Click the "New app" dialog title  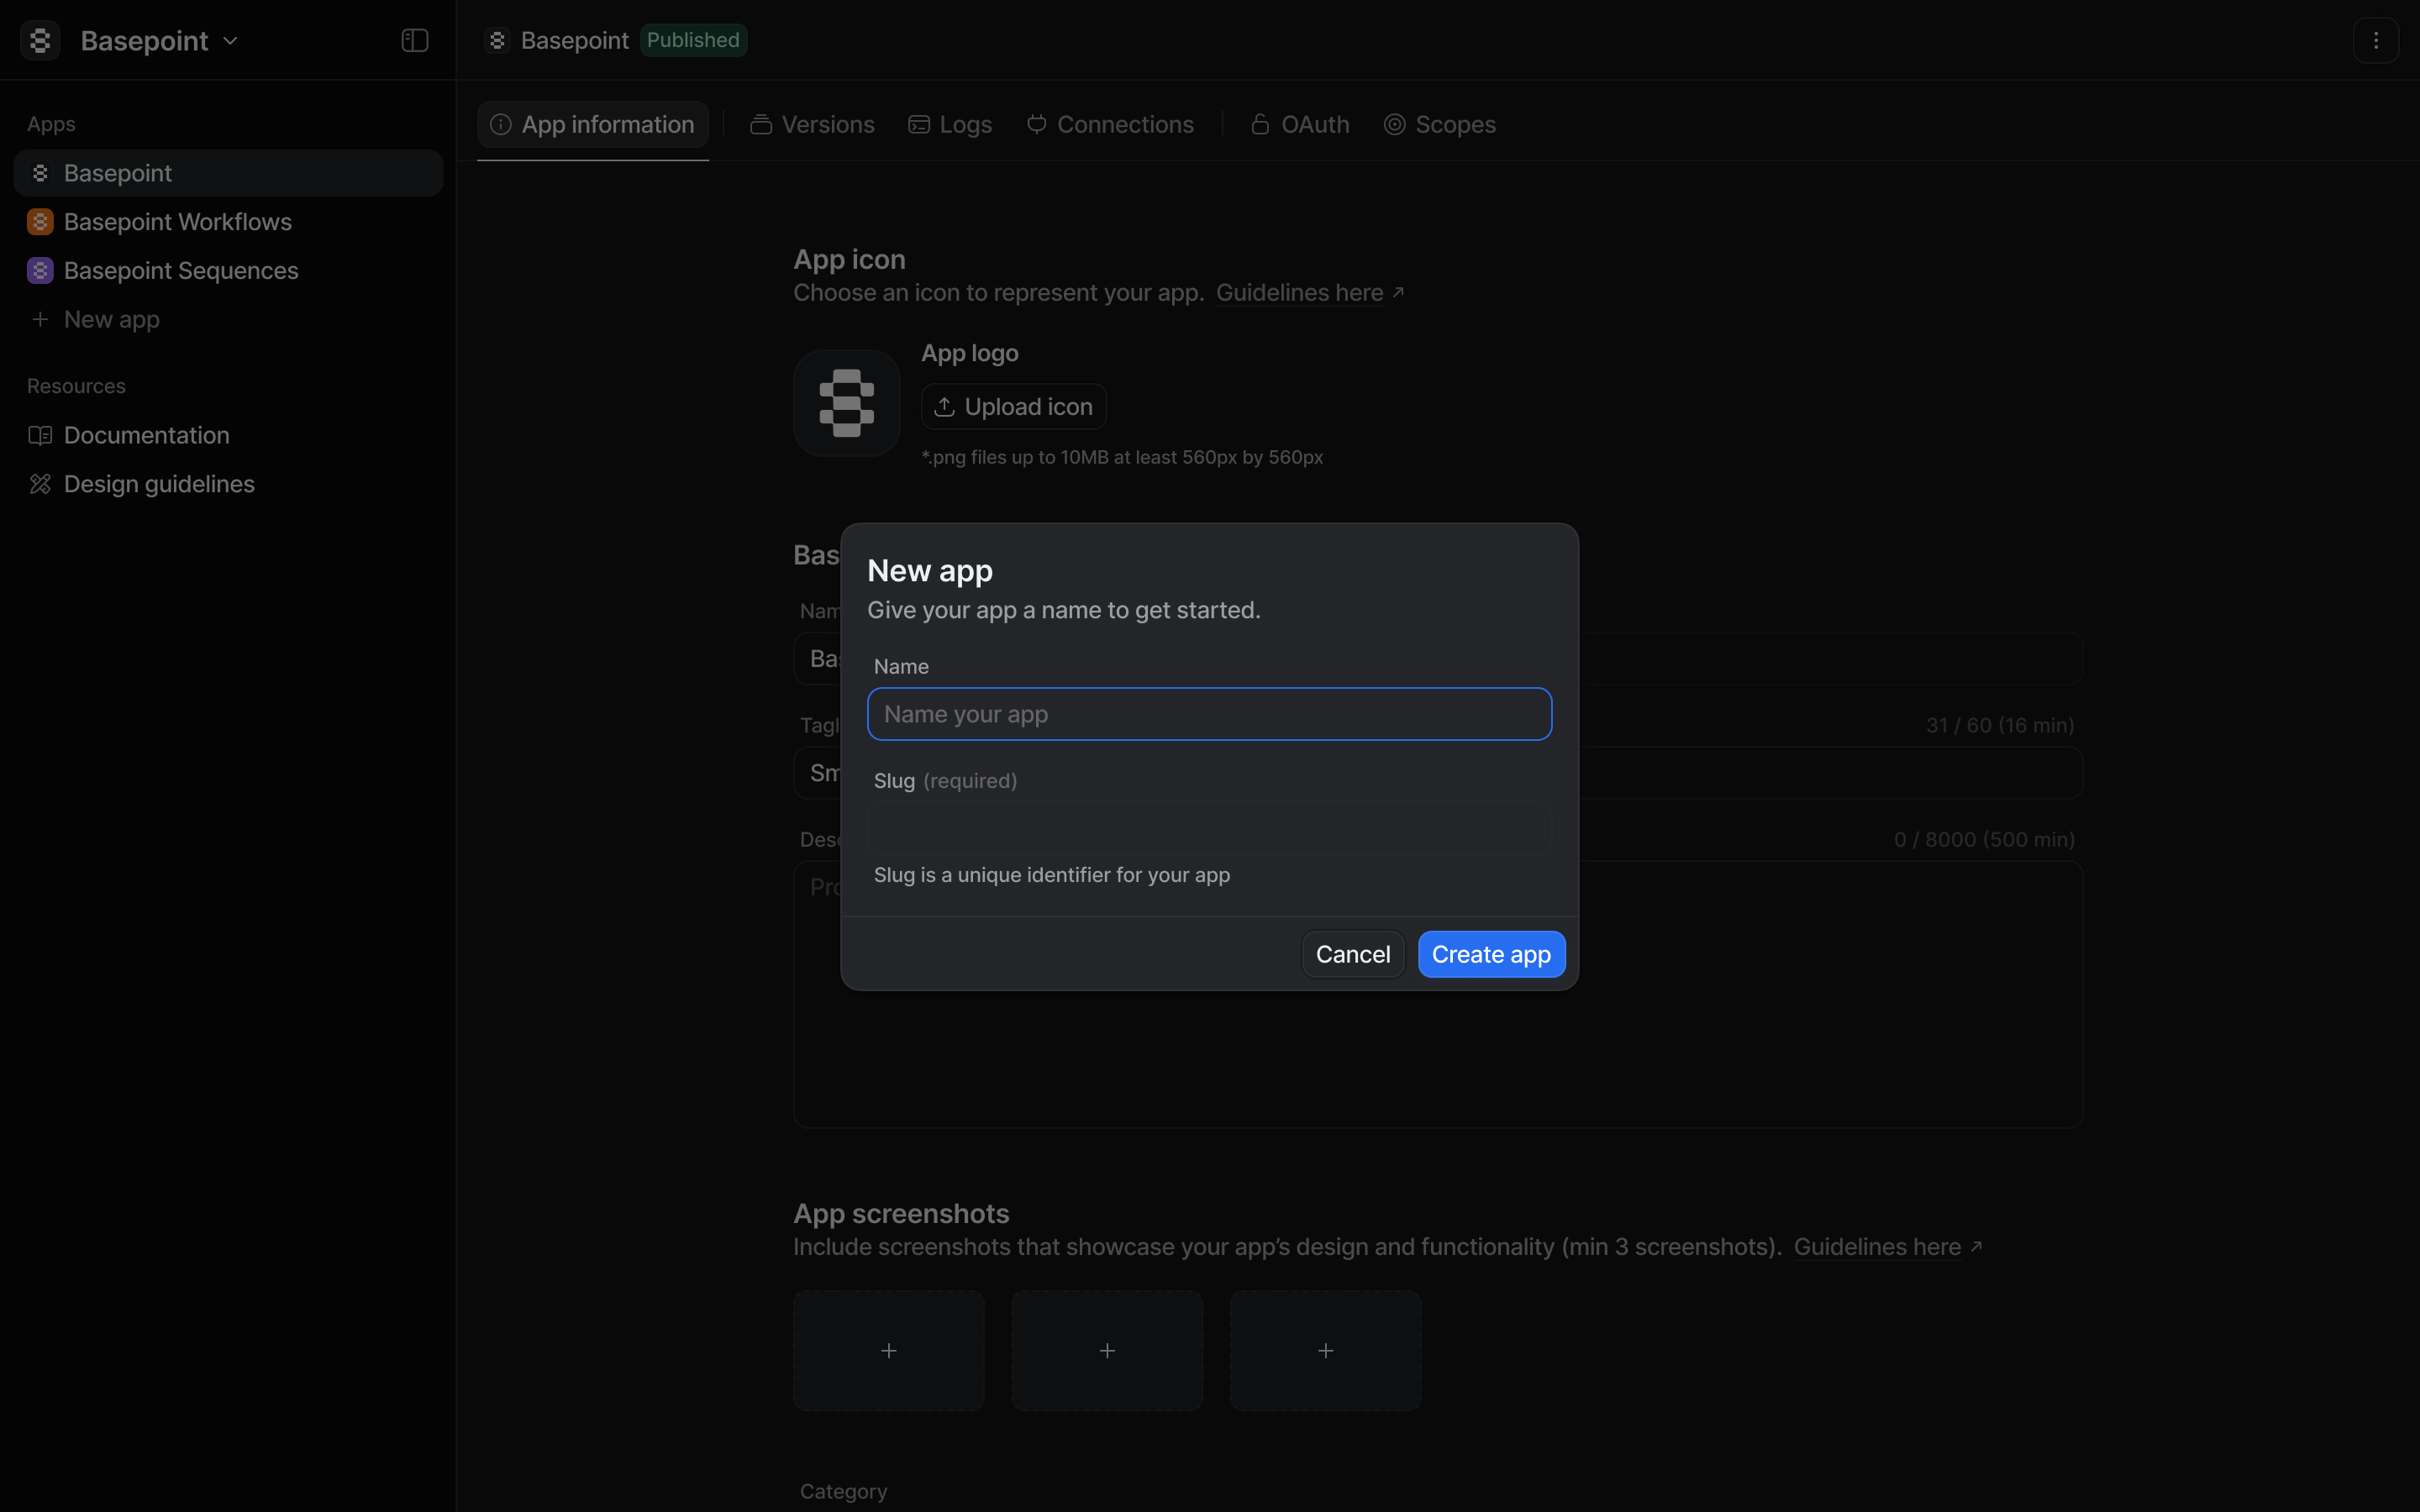pos(930,571)
